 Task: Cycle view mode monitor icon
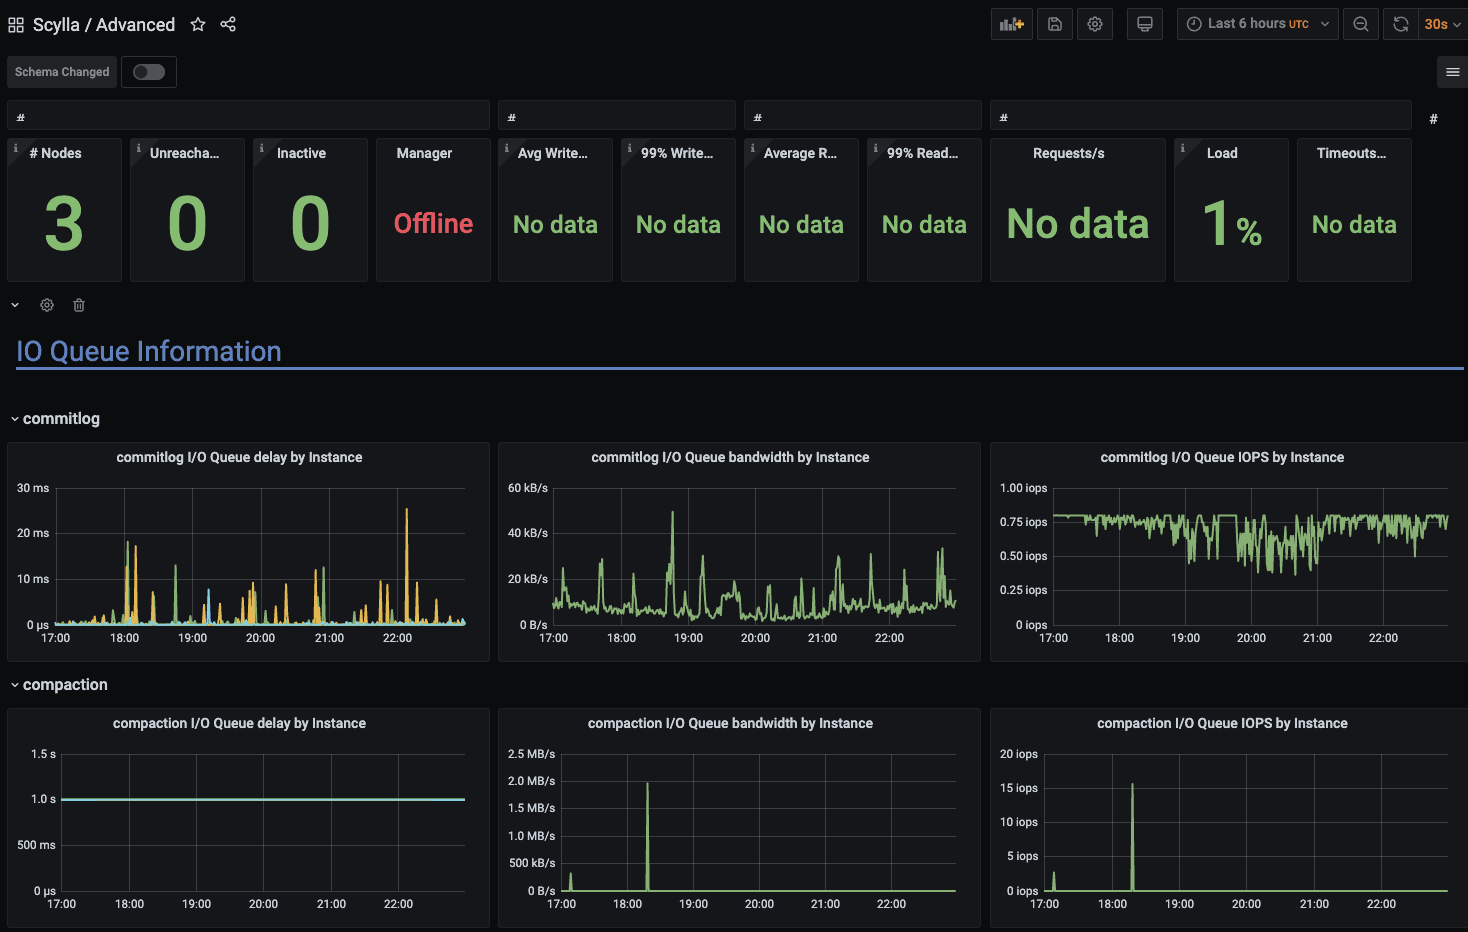pyautogui.click(x=1145, y=24)
